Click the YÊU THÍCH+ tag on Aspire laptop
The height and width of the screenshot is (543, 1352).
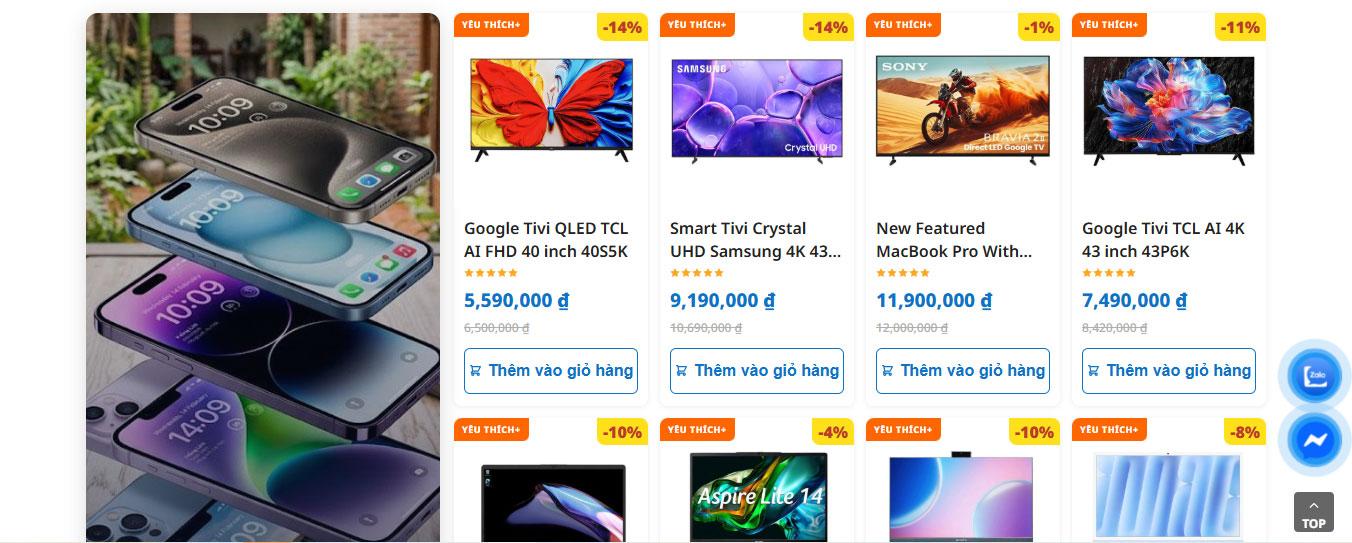pos(697,430)
